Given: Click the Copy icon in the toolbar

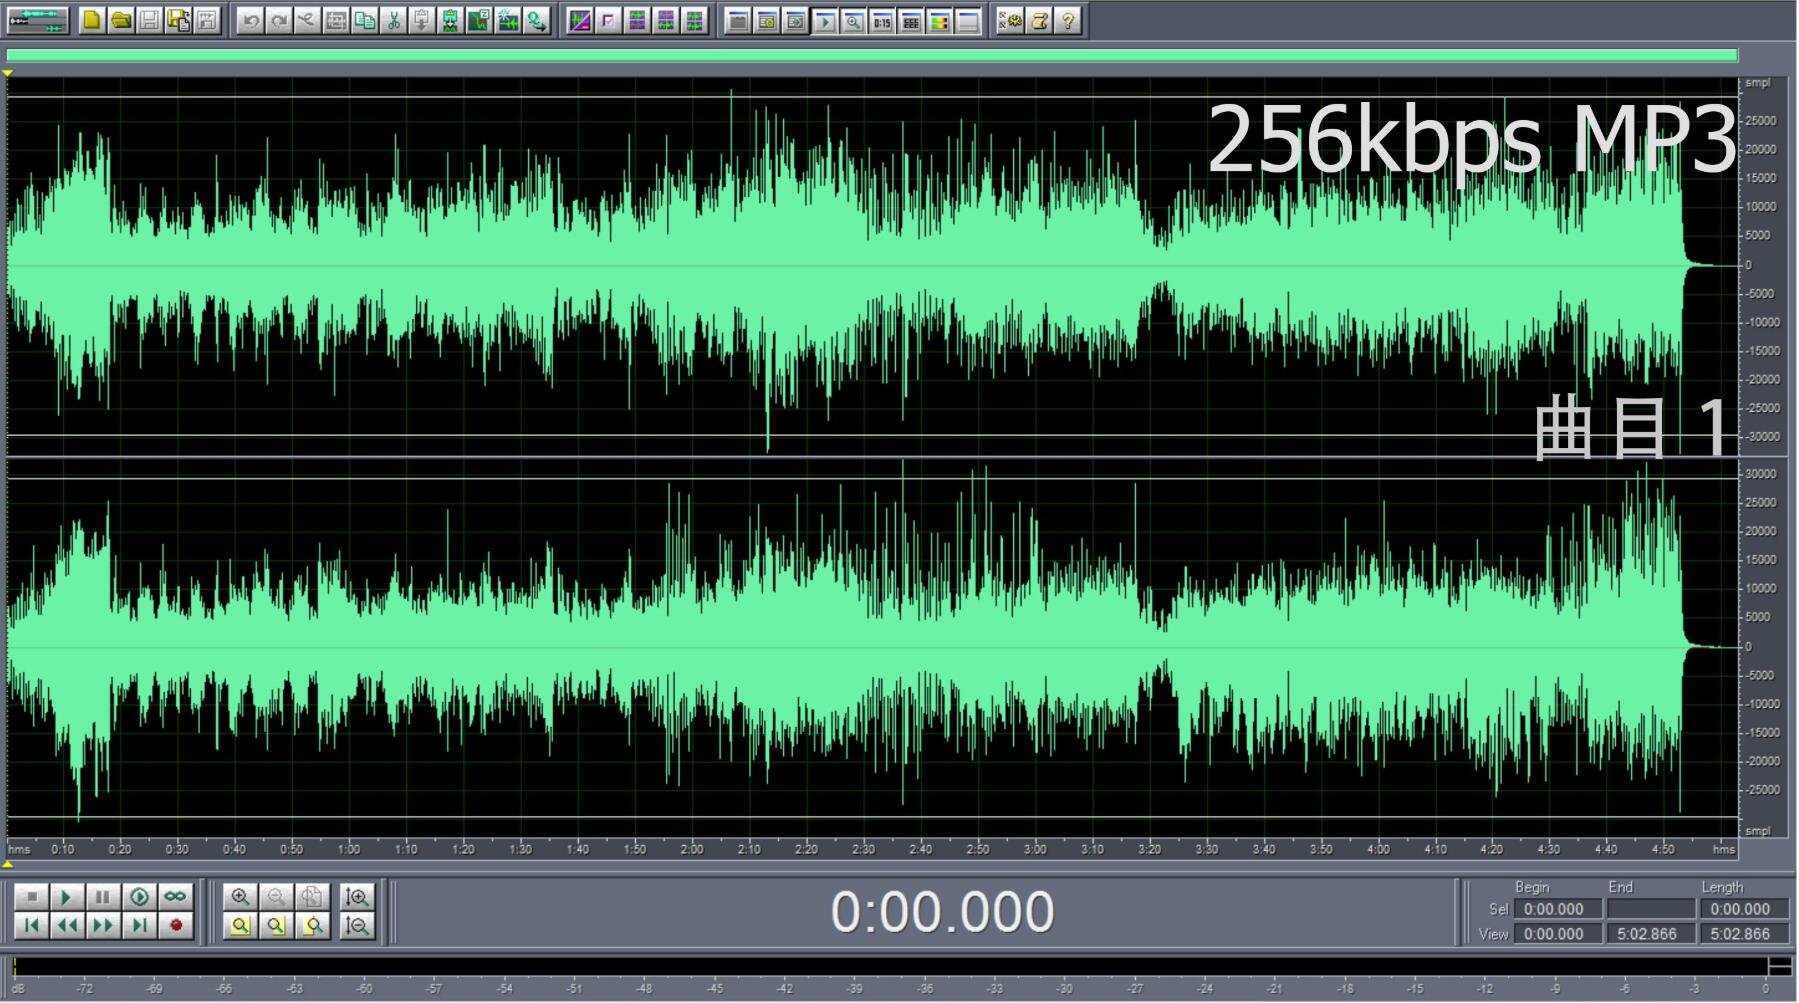Looking at the screenshot, I should tap(365, 20).
